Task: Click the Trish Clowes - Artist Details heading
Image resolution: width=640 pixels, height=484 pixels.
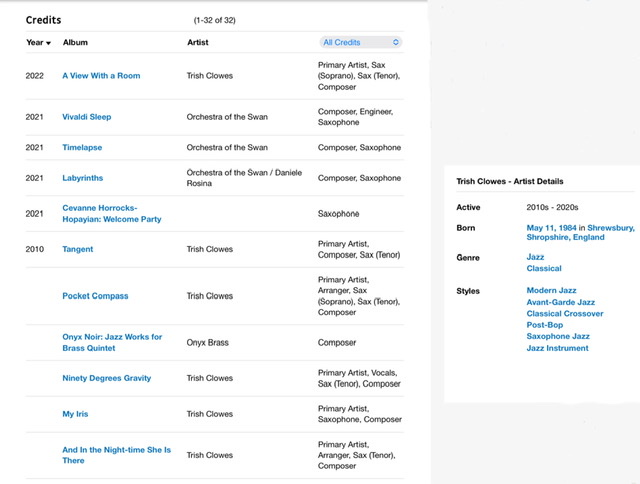Action: 509,182
